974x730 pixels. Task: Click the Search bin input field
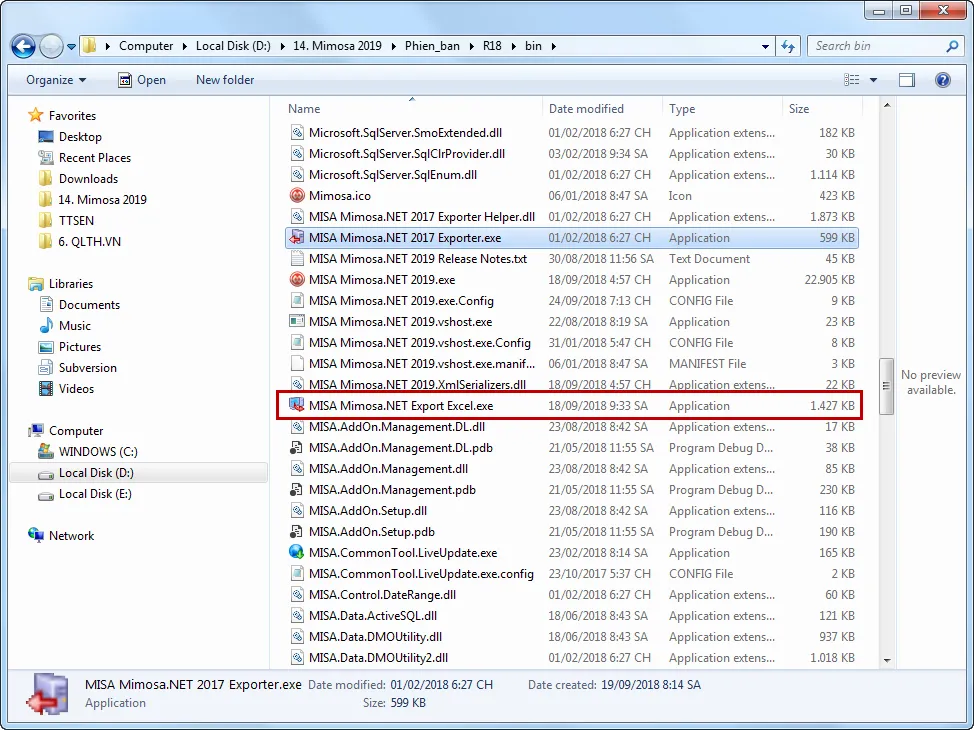click(876, 46)
